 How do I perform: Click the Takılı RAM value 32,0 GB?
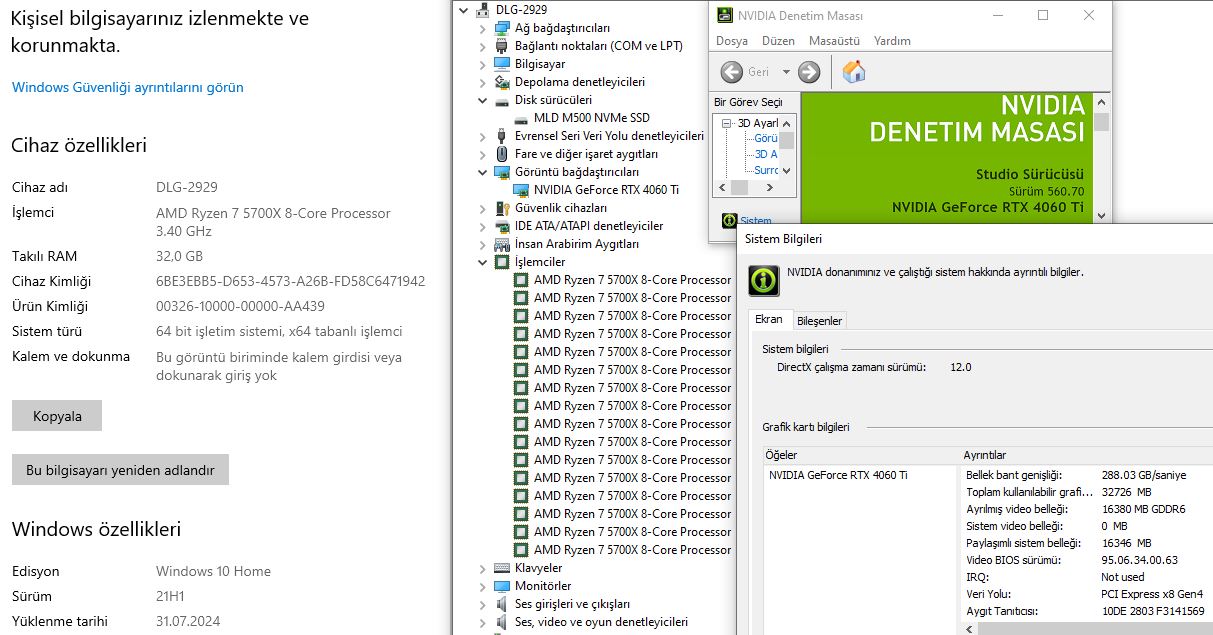coord(179,256)
